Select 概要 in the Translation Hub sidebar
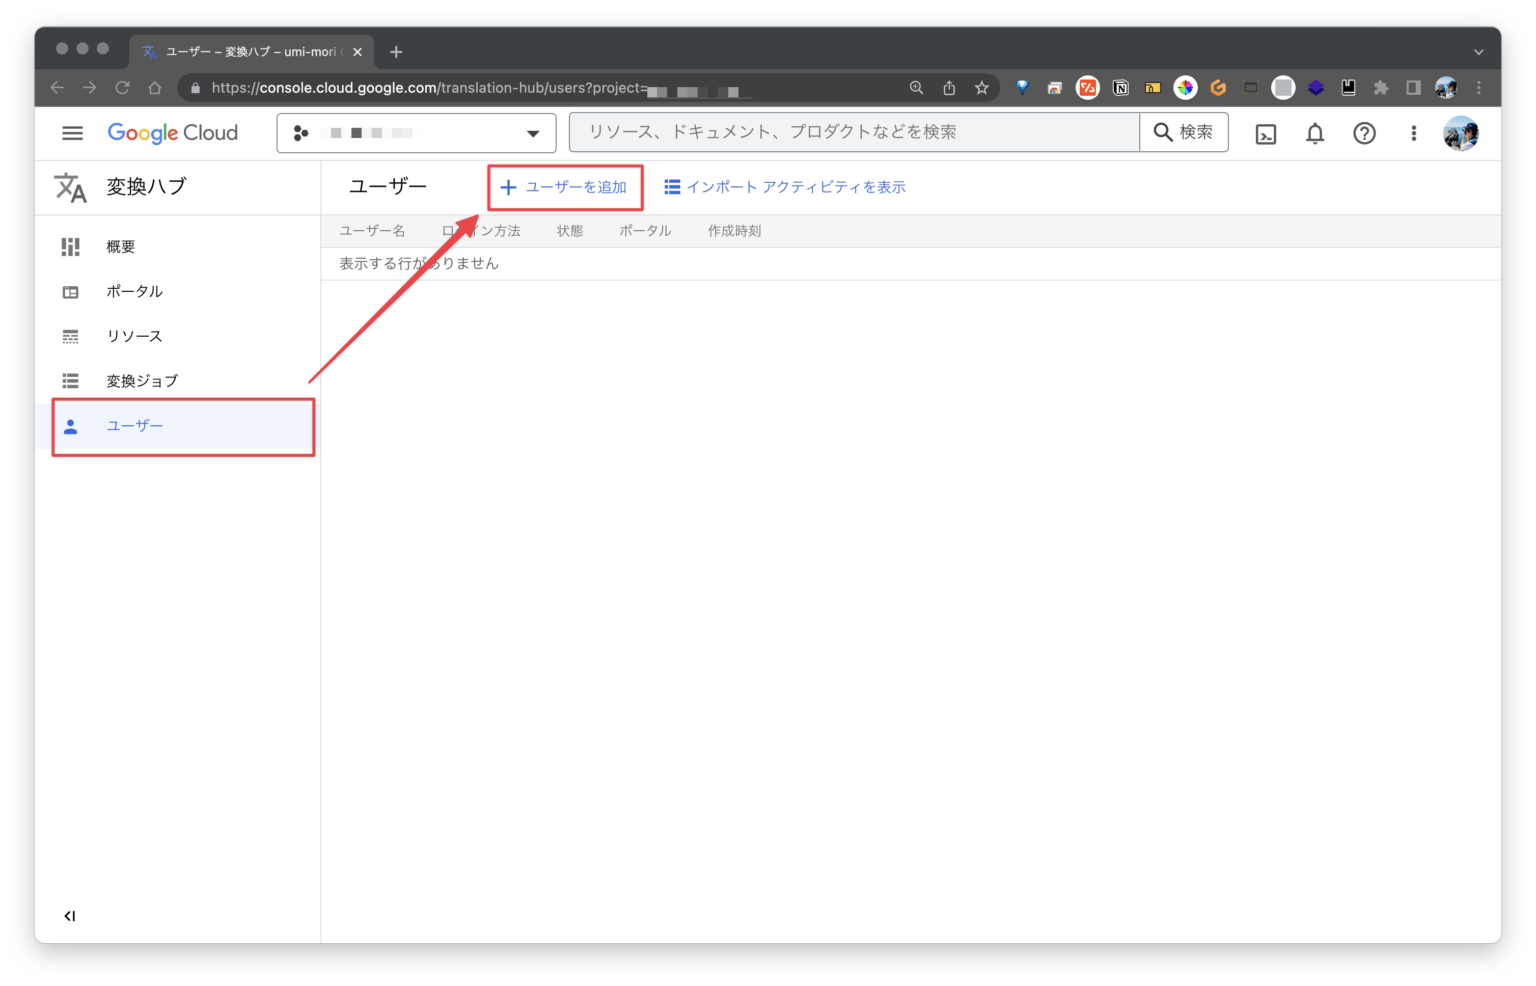 tap(120, 246)
